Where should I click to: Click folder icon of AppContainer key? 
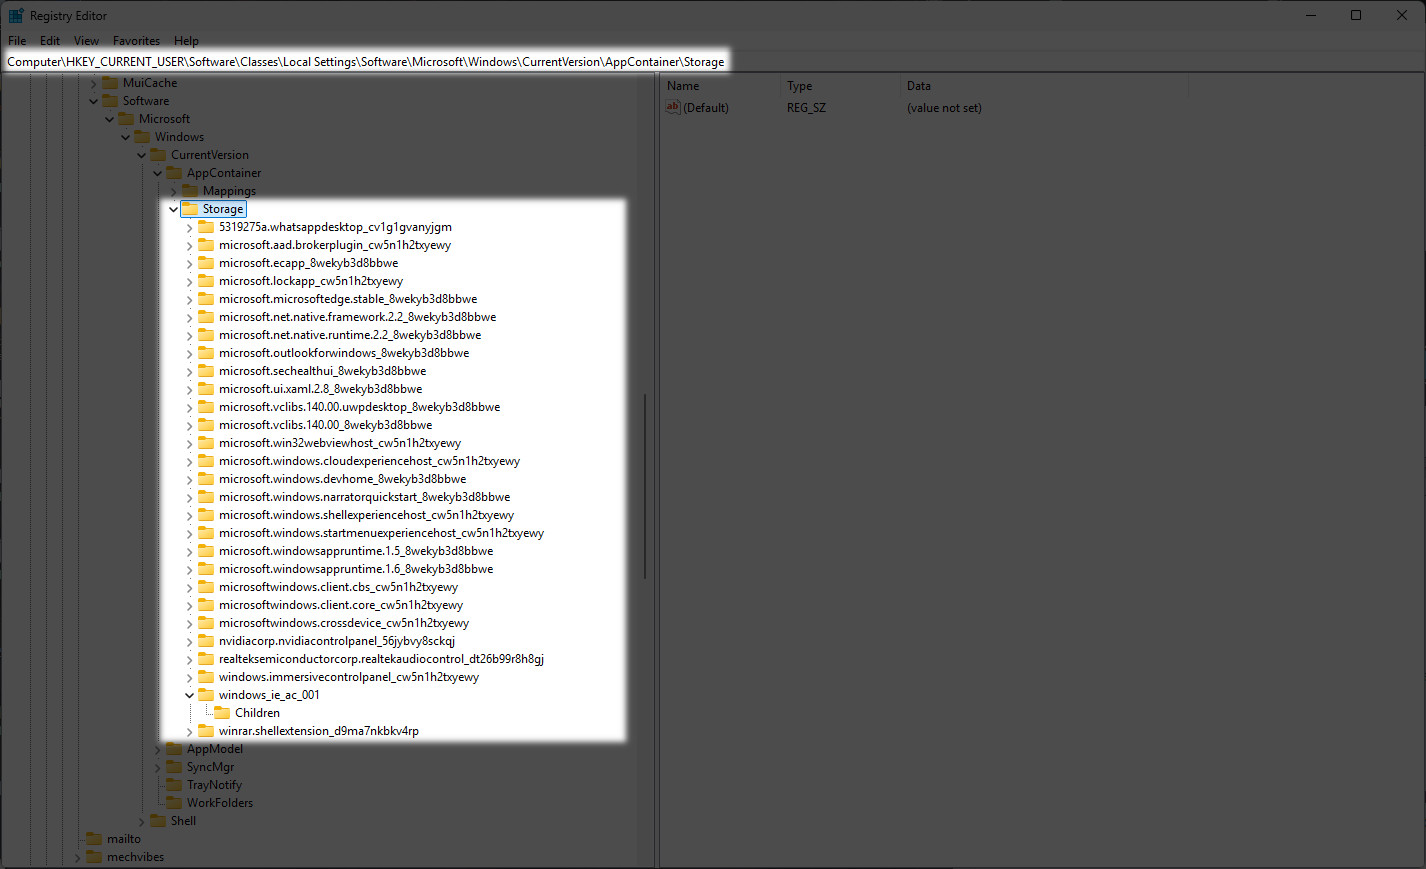pyautogui.click(x=174, y=173)
